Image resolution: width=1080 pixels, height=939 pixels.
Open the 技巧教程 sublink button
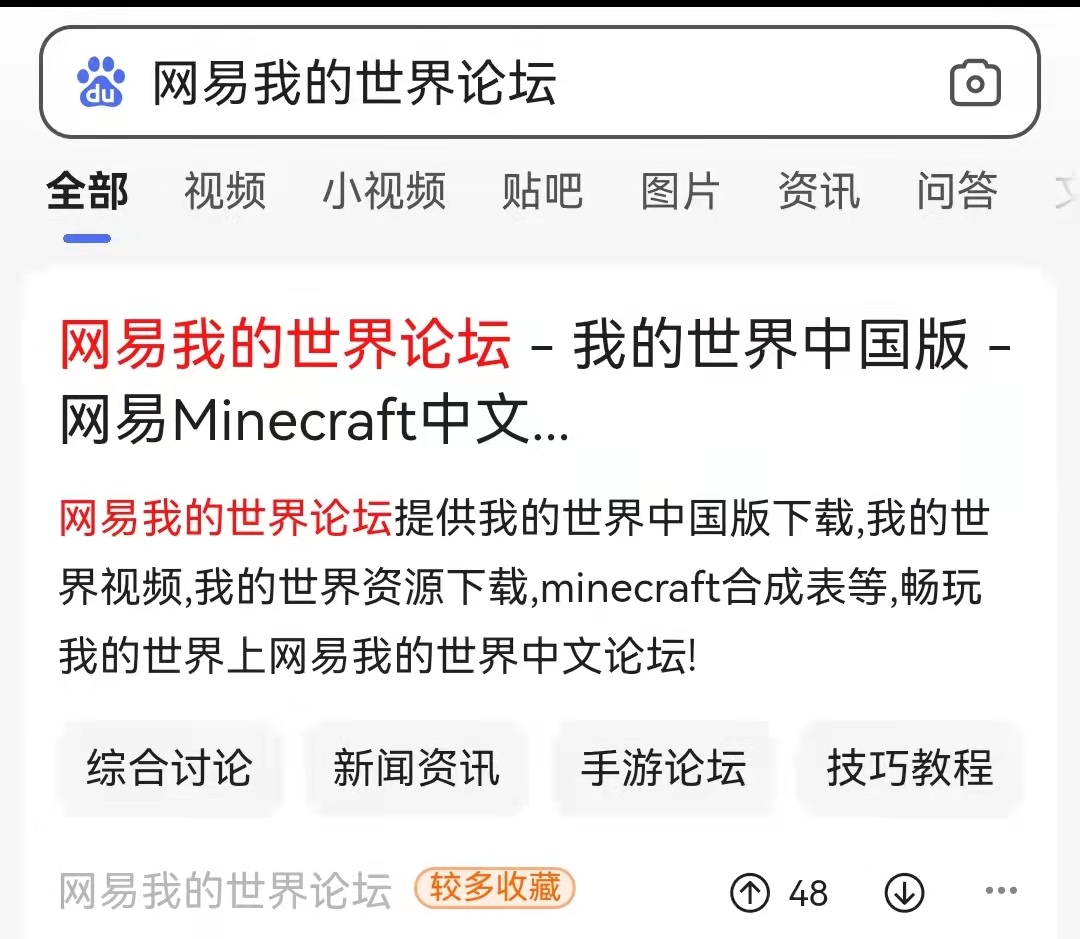point(910,767)
